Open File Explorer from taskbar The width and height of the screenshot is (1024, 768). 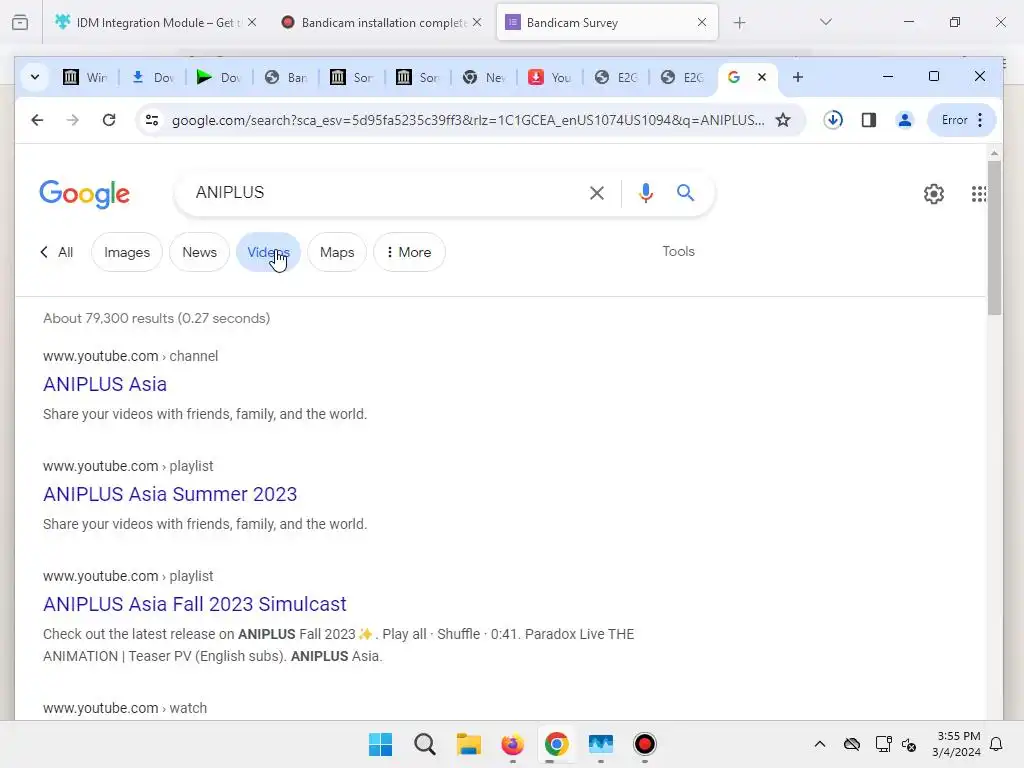point(468,744)
